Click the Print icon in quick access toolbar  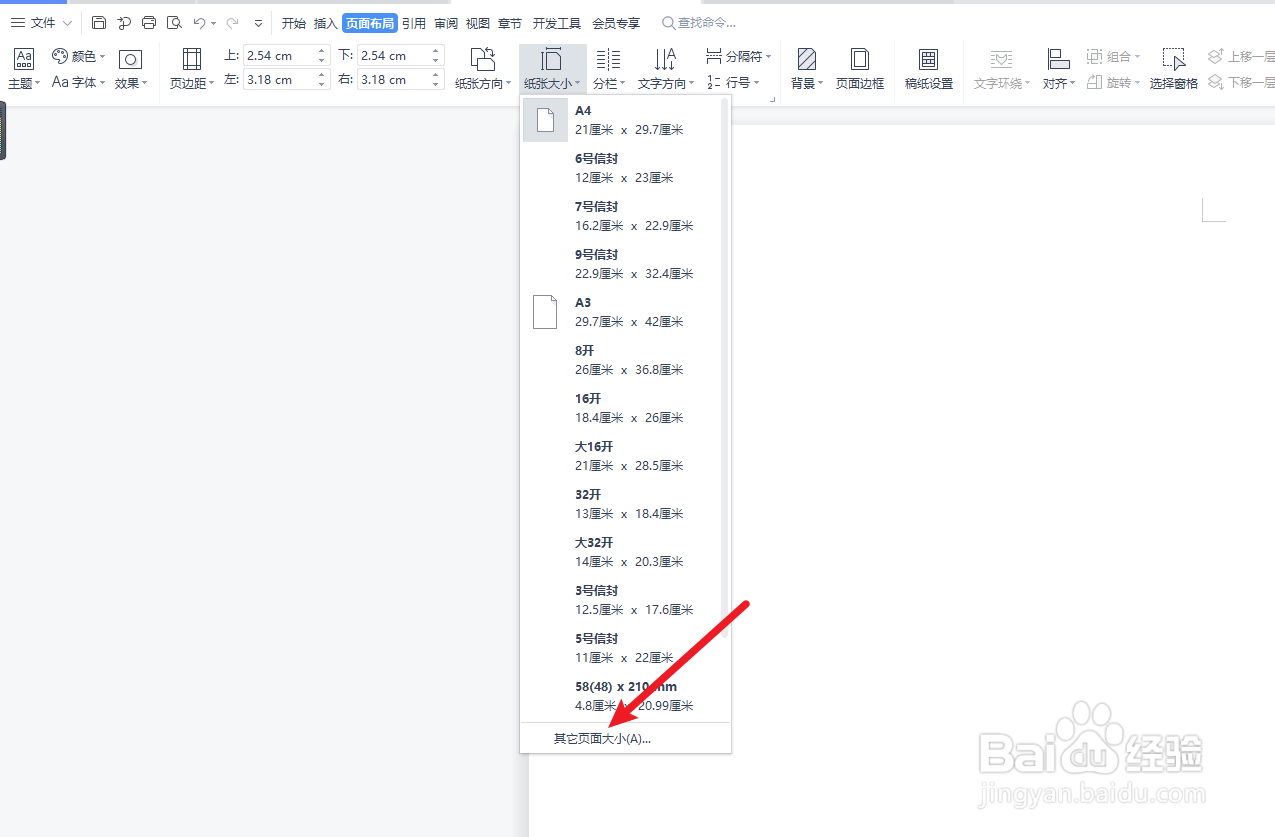point(149,22)
